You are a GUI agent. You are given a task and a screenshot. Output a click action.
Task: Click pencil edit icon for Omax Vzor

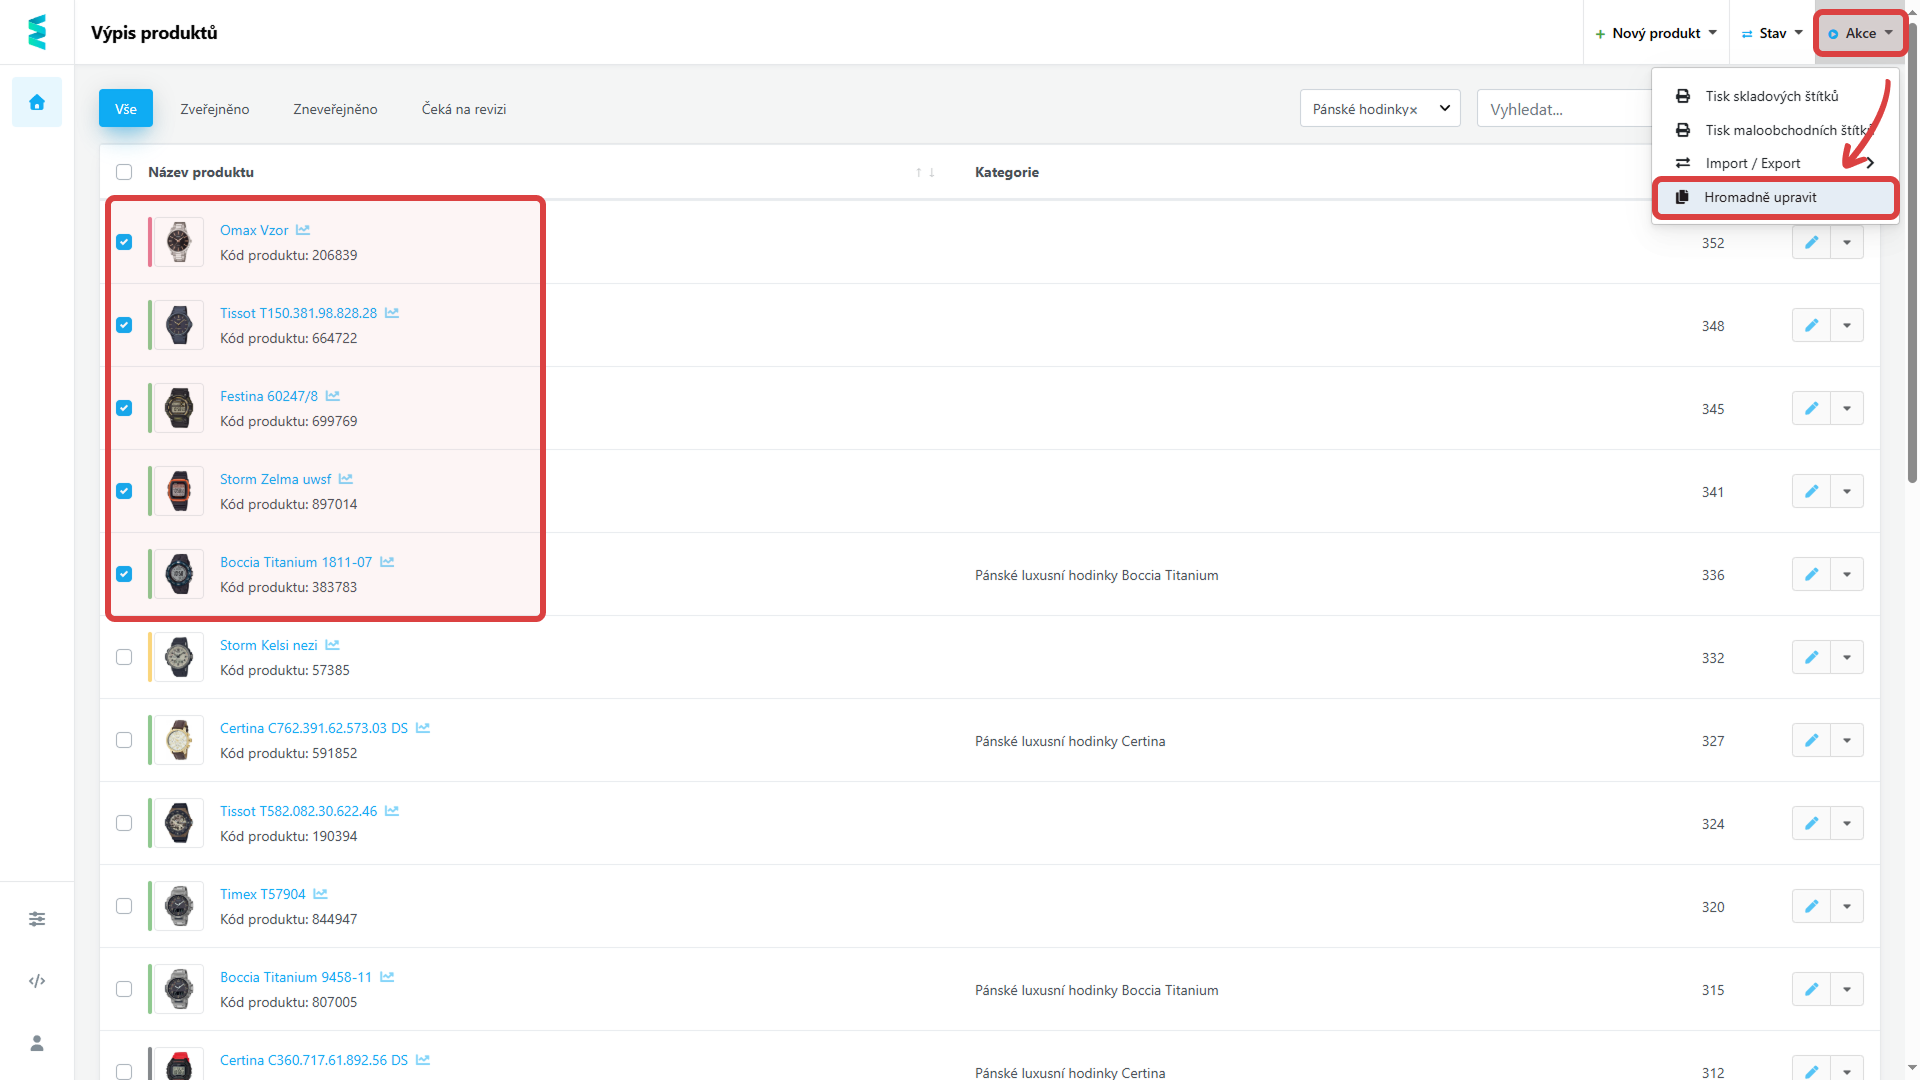(x=1811, y=242)
